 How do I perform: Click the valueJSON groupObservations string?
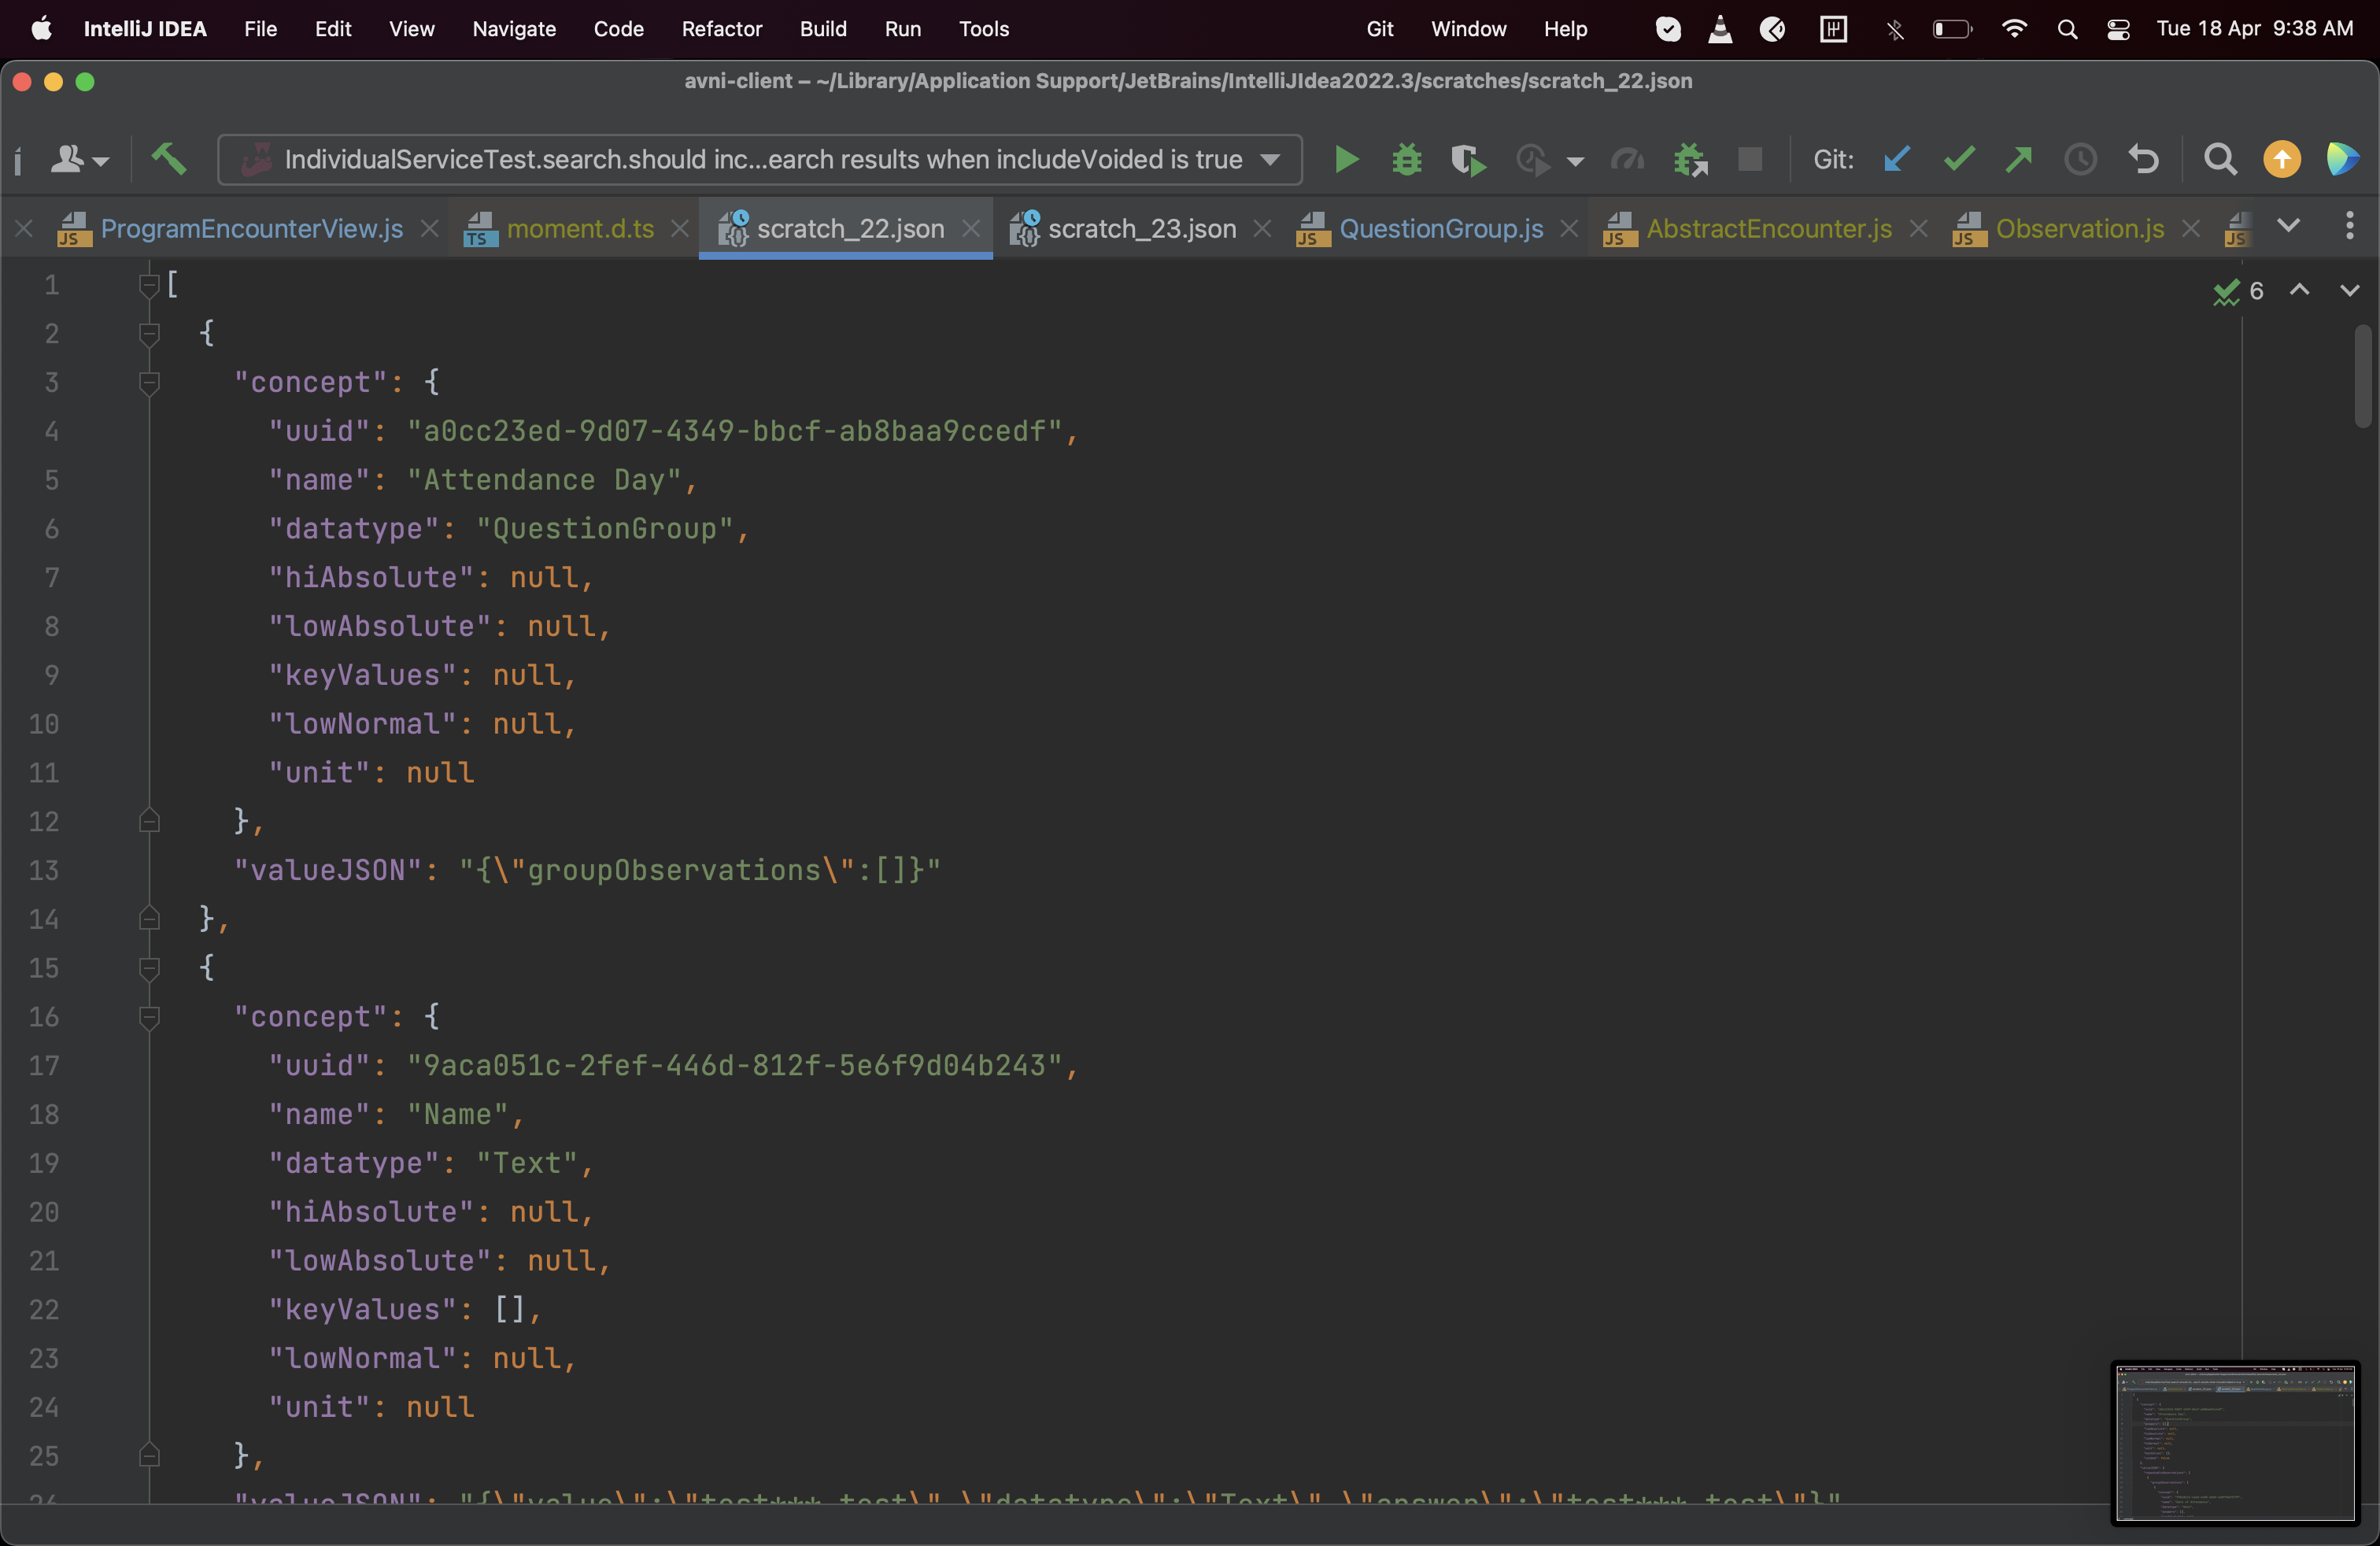(x=700, y=870)
